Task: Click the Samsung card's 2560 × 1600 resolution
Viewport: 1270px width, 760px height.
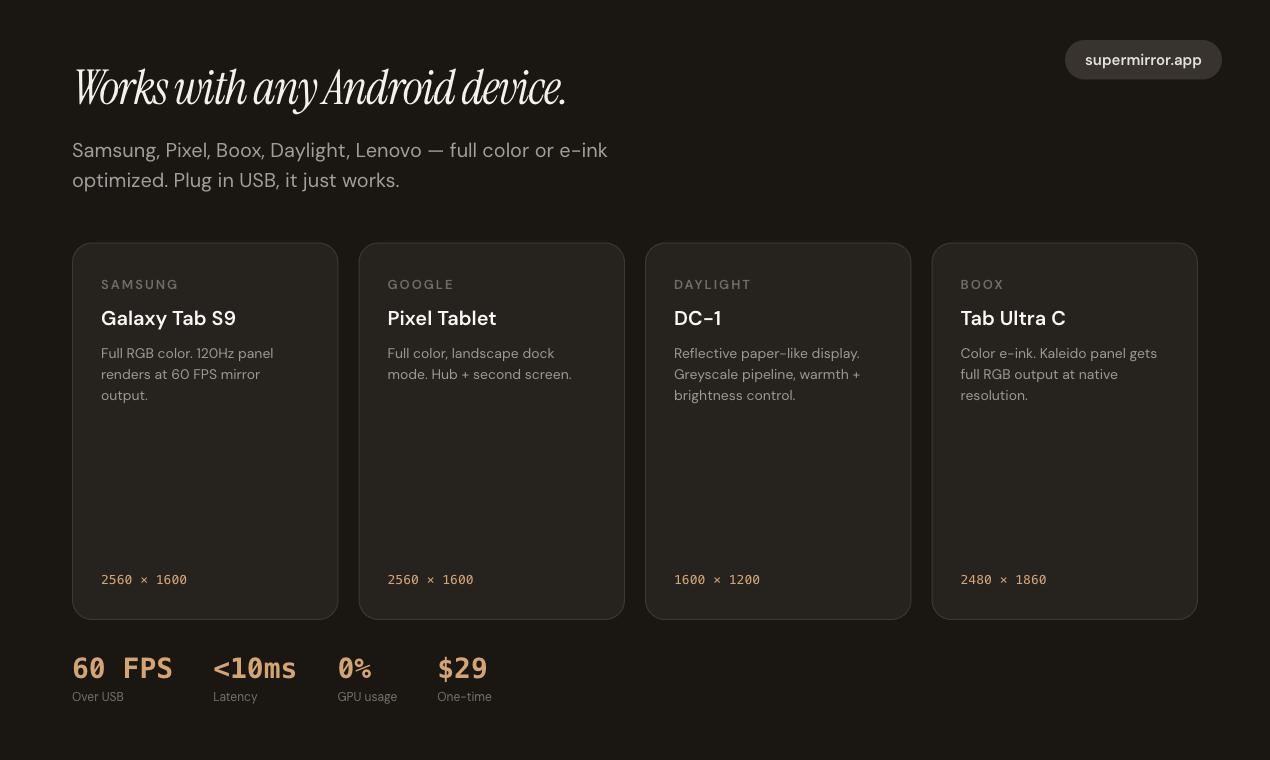Action: (144, 580)
